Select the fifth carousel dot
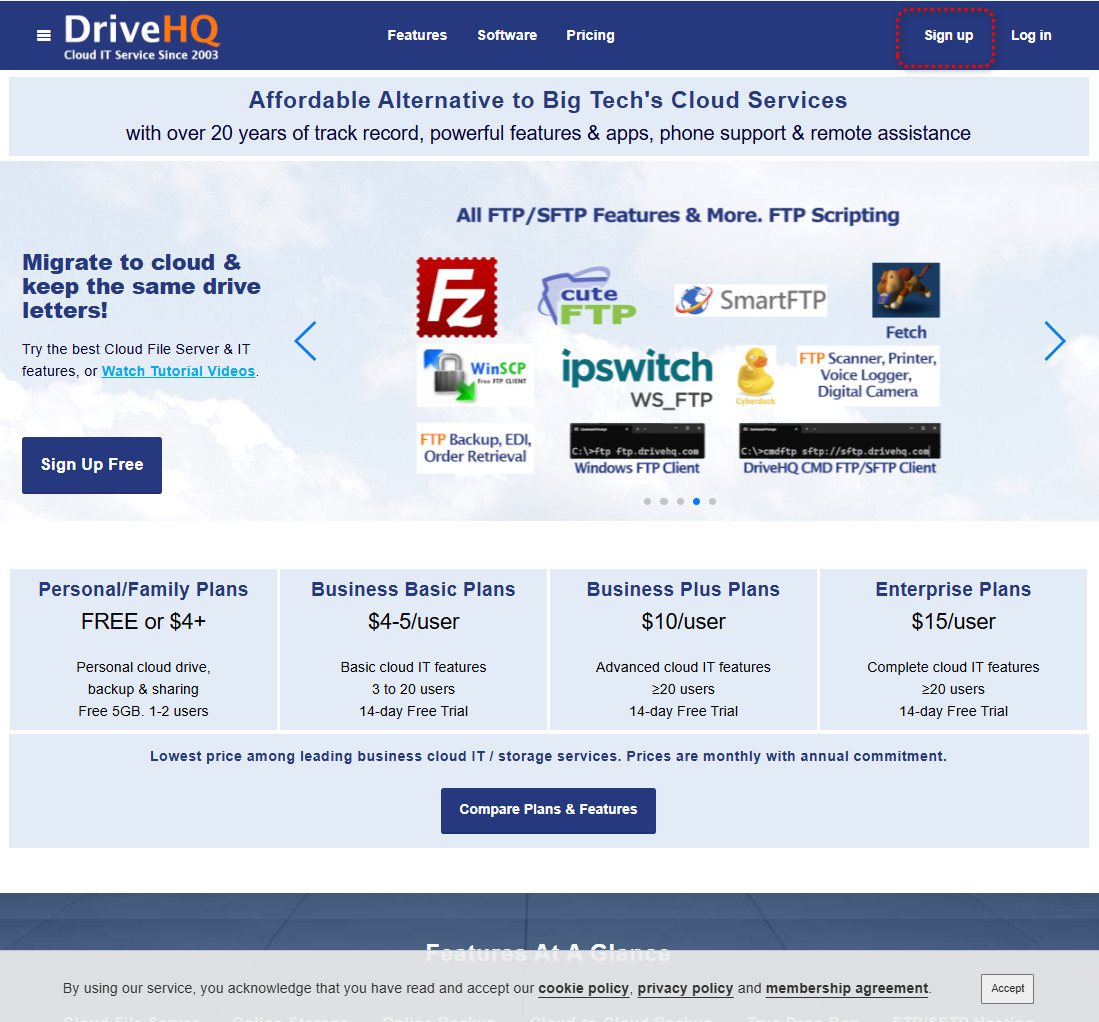Viewport: 1099px width, 1022px height. [x=713, y=501]
